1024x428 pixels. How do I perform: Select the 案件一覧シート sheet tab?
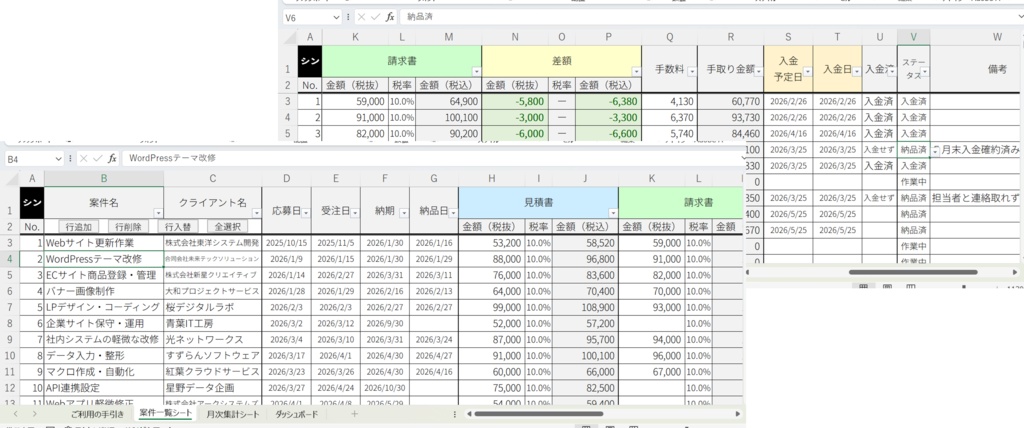[166, 414]
